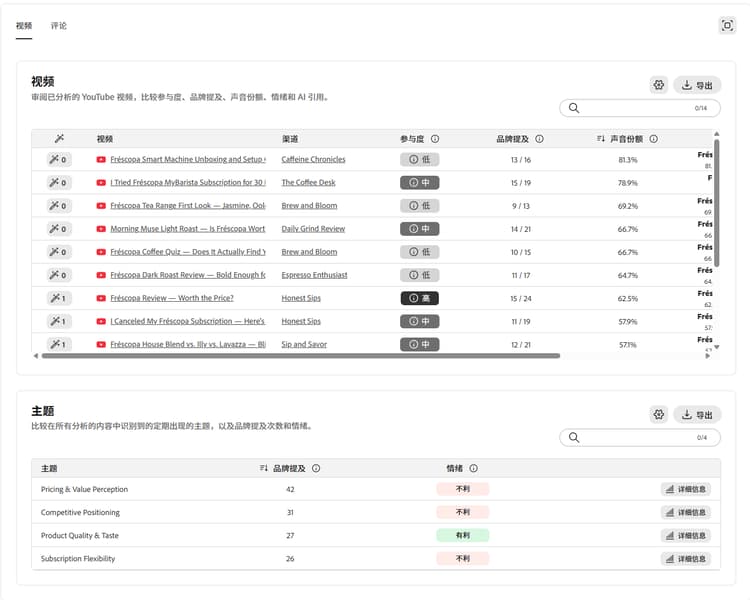Click wand badge in Morning Muse row

59,229
